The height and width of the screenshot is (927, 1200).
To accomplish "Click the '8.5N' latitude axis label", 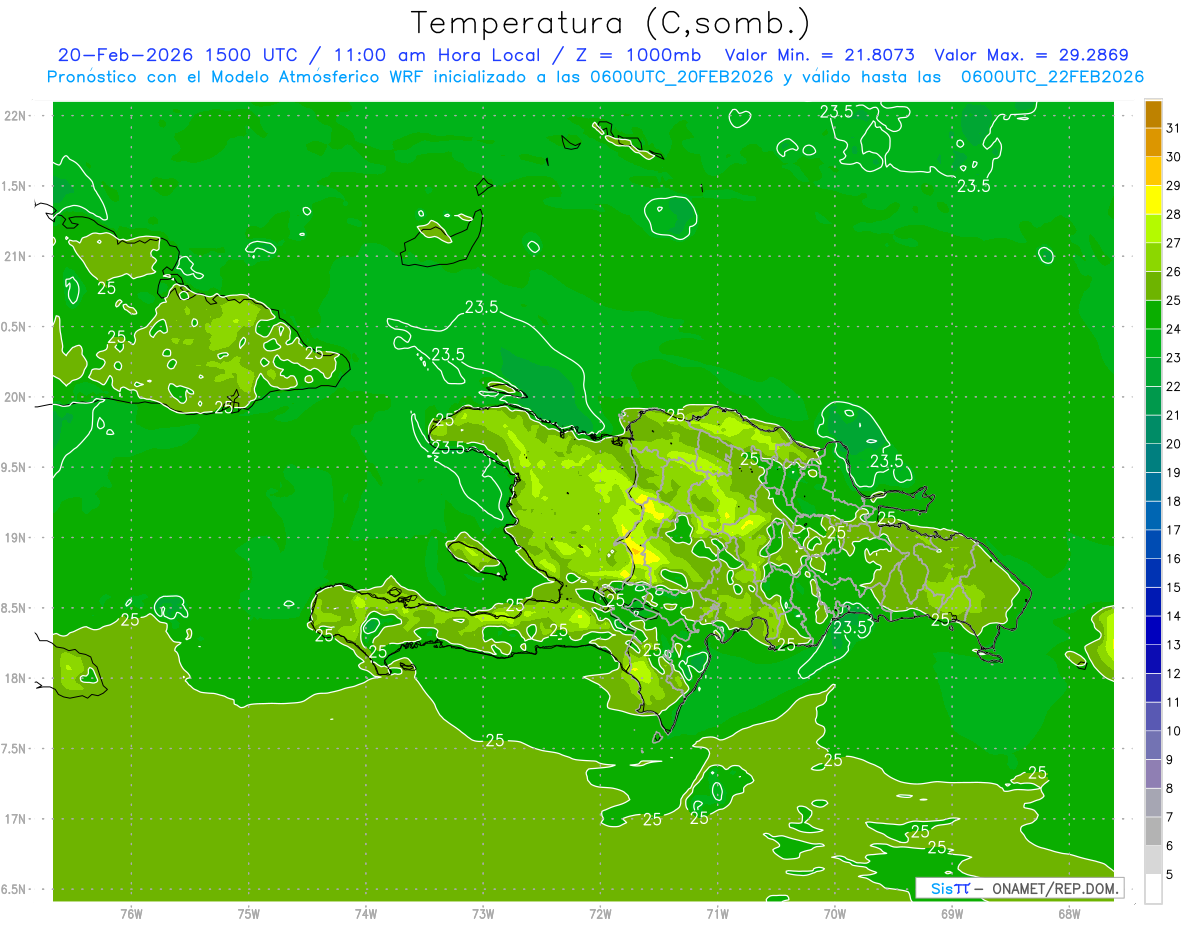I will (15, 609).
